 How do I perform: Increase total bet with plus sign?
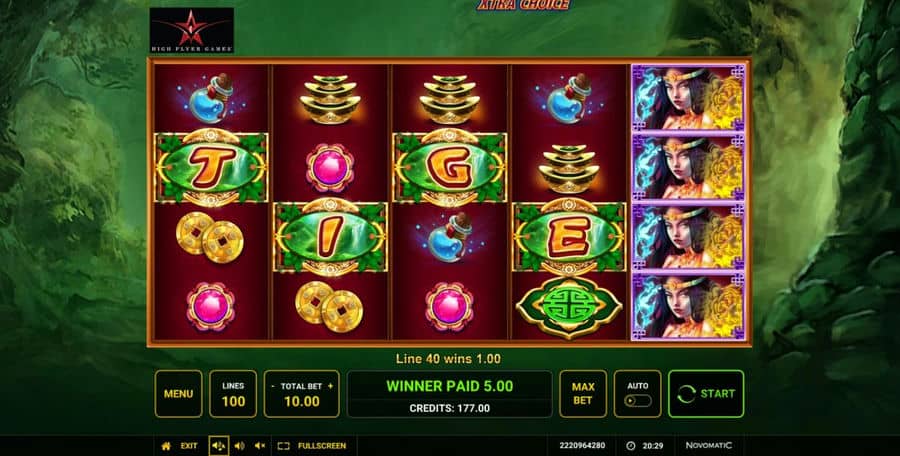pyautogui.click(x=330, y=387)
